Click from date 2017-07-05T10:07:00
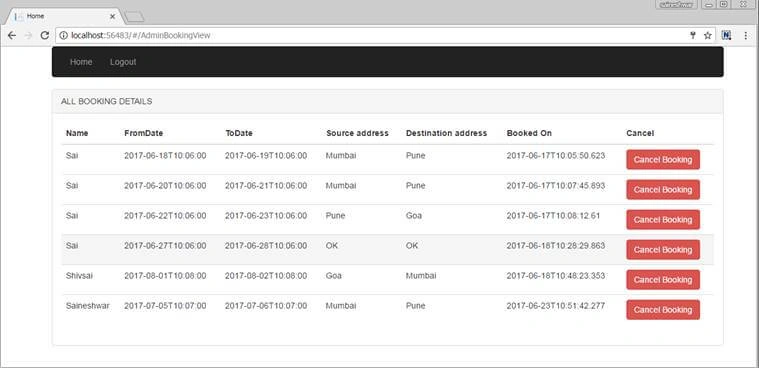 [x=165, y=306]
